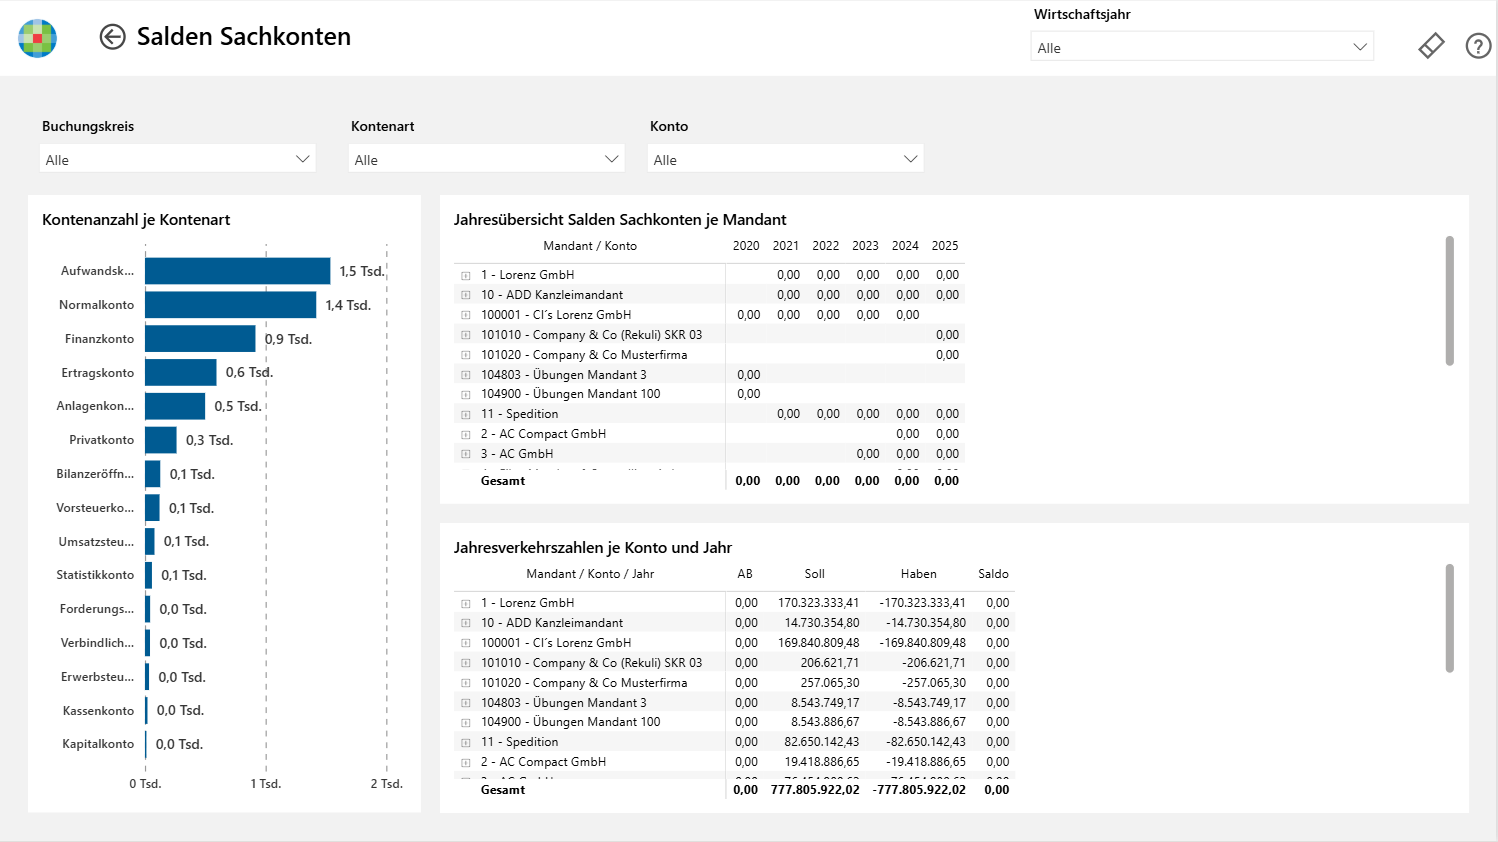Sort by the AB column header
The height and width of the screenshot is (842, 1498).
[x=745, y=574]
